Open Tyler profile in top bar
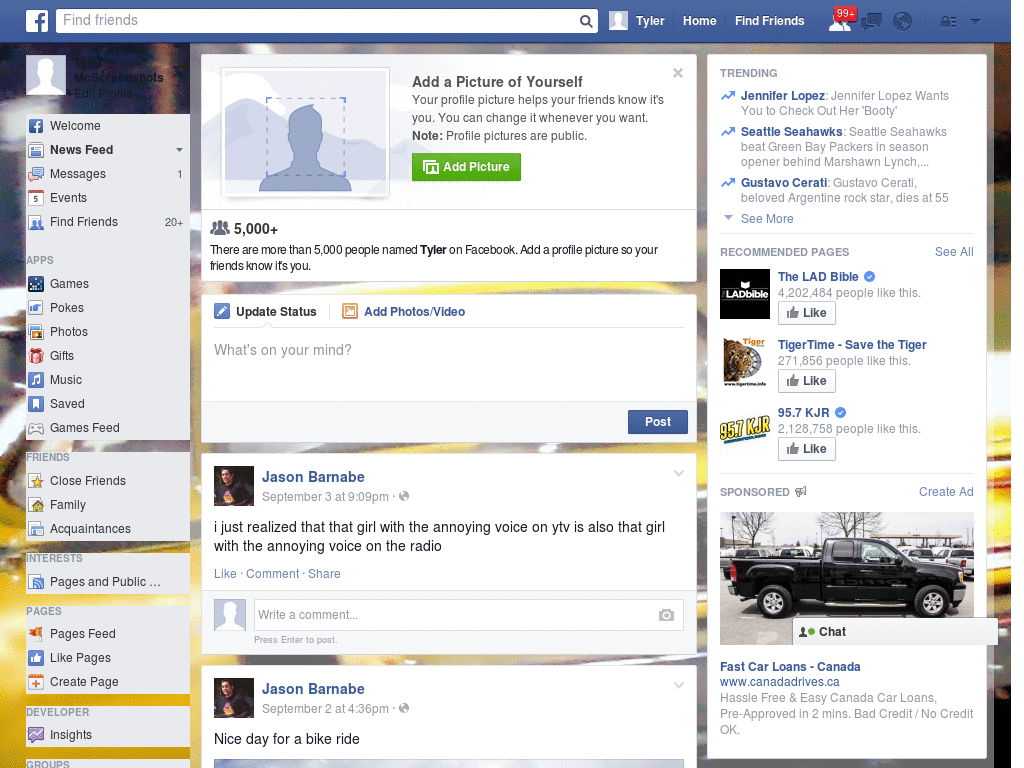Screen dimensions: 1024x768 click(x=637, y=21)
